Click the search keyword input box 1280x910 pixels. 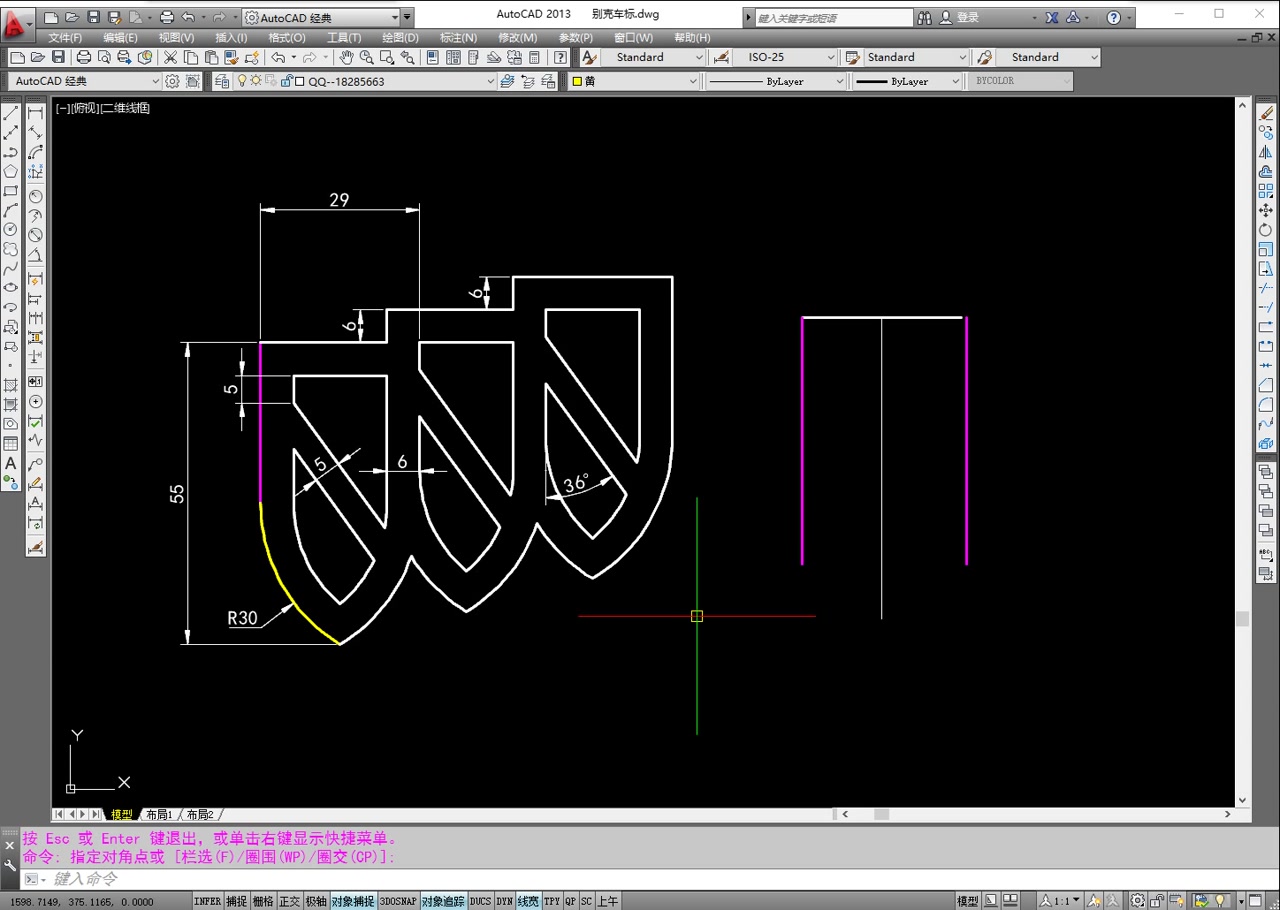pyautogui.click(x=834, y=18)
